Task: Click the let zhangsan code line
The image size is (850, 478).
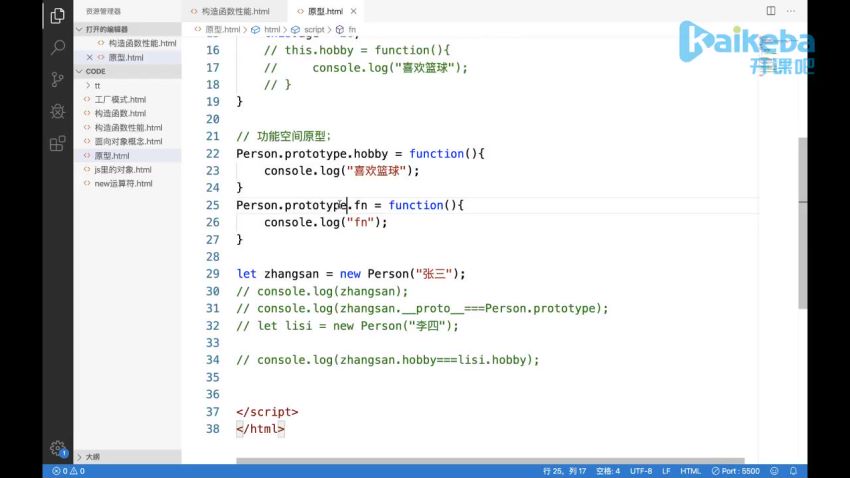Action: tap(351, 274)
